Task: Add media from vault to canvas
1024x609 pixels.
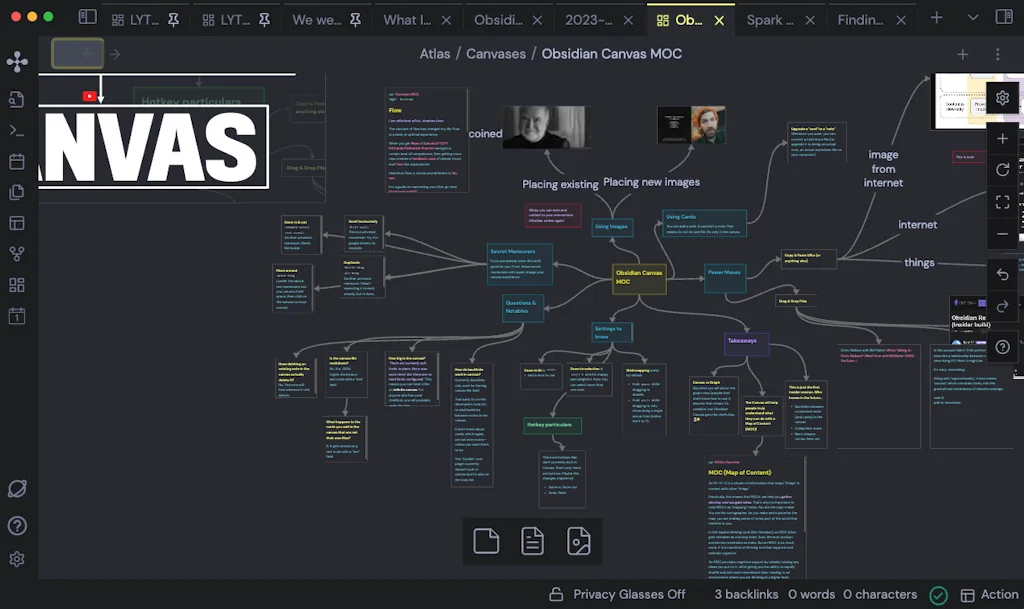Action: (579, 541)
